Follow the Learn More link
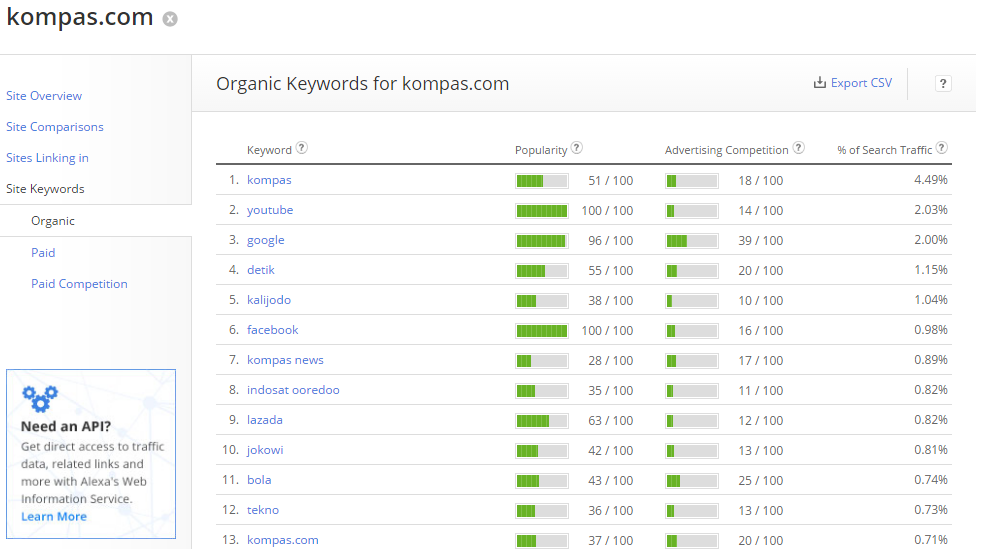Viewport: 982px width, 549px height. (54, 516)
